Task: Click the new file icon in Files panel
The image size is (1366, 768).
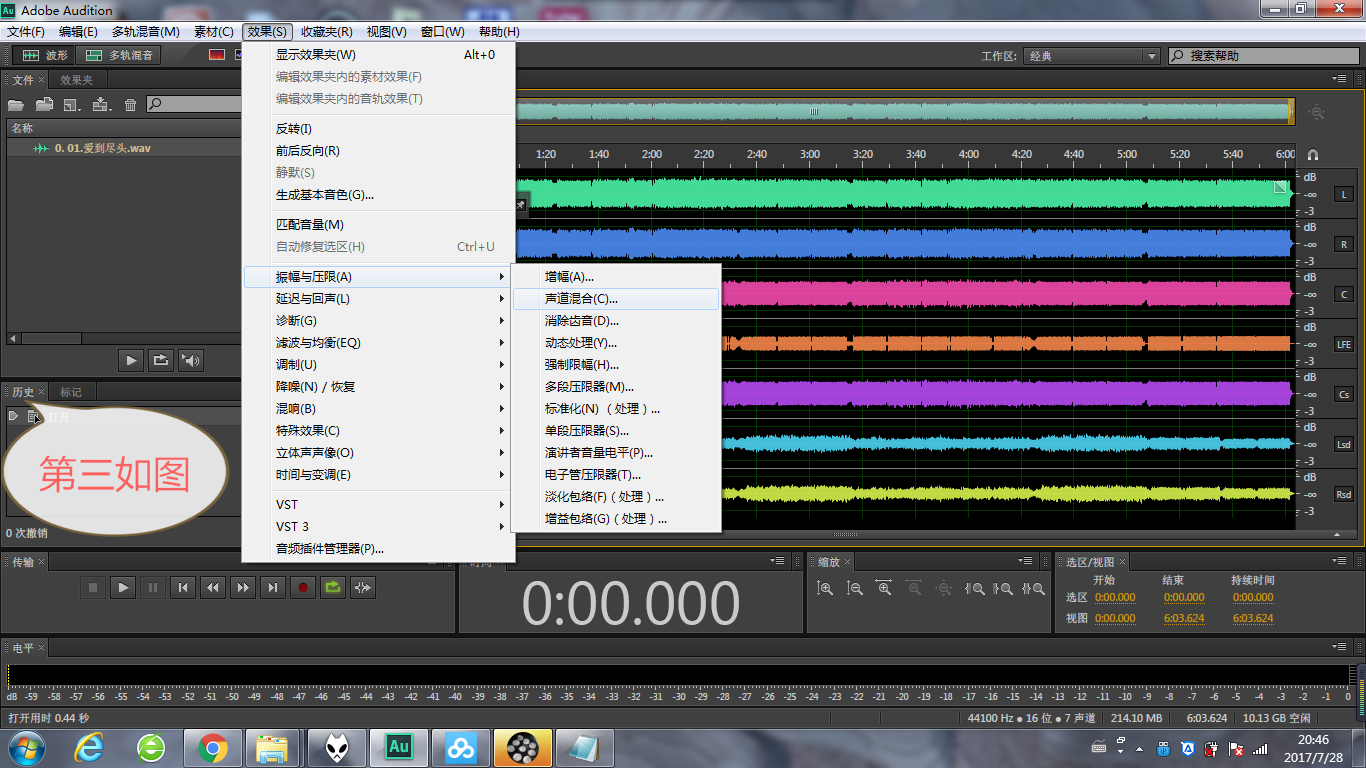Action: pyautogui.click(x=72, y=104)
